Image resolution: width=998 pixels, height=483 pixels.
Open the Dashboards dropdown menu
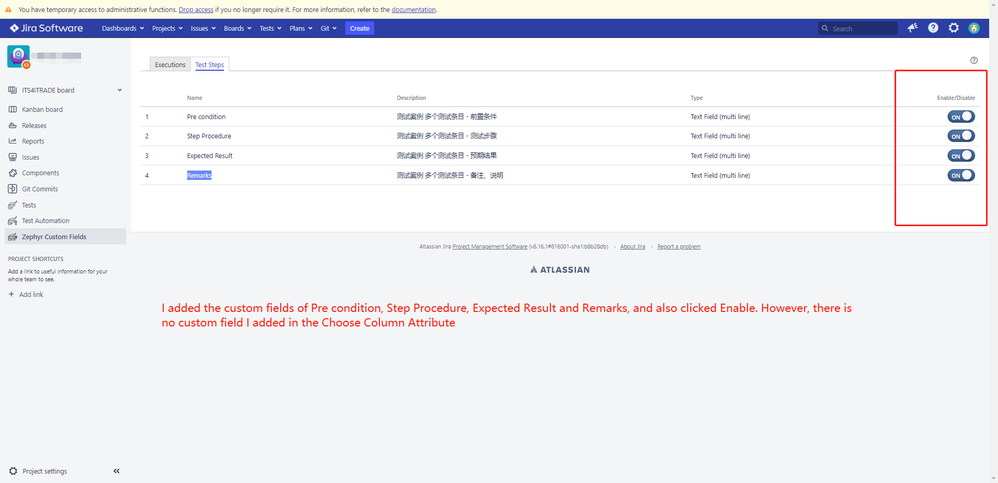point(123,29)
